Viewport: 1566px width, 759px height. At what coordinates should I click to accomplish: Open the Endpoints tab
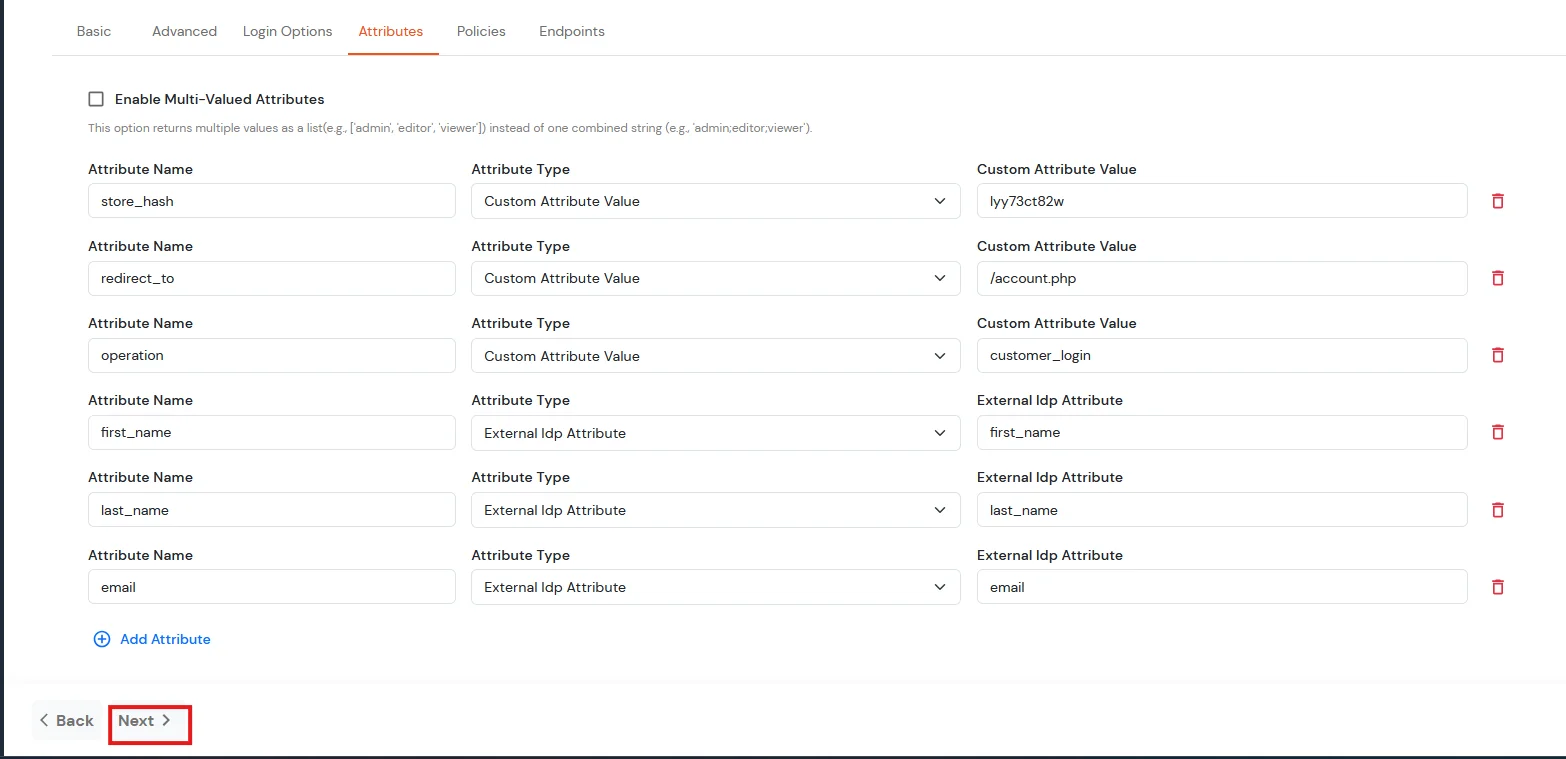571,31
